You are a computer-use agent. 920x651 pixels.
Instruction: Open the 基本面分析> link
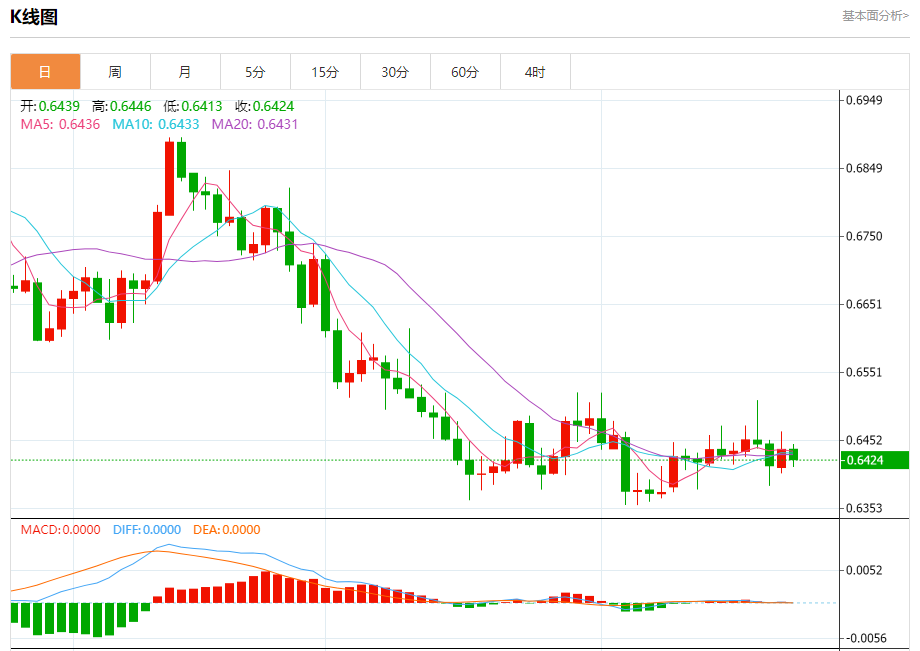coord(875,16)
